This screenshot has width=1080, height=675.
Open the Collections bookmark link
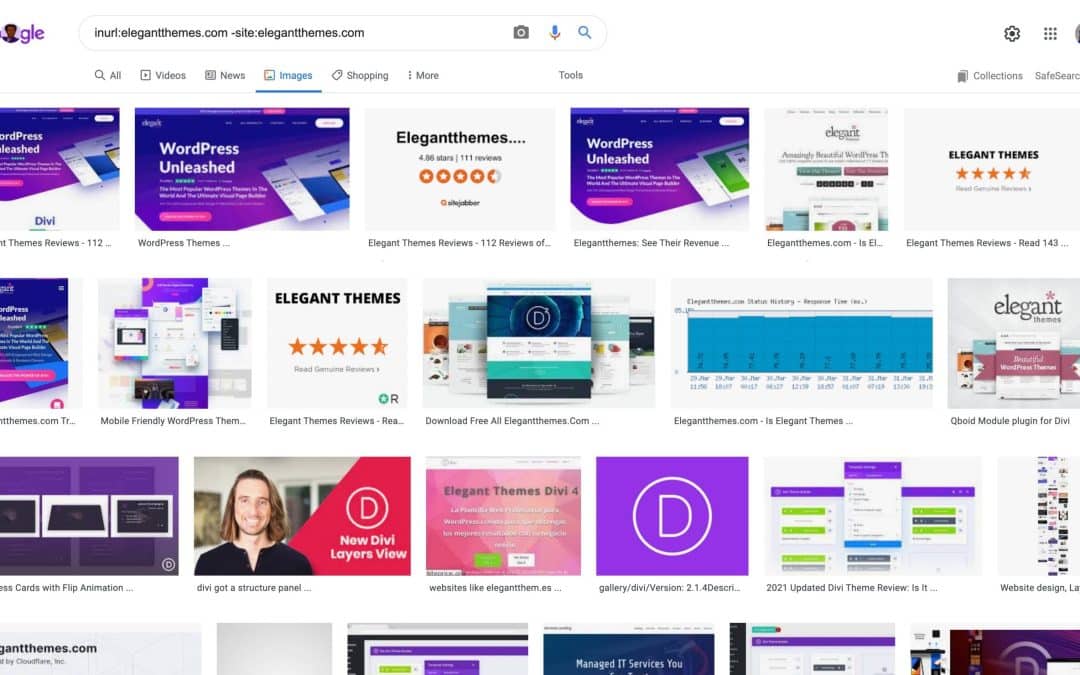coord(990,76)
